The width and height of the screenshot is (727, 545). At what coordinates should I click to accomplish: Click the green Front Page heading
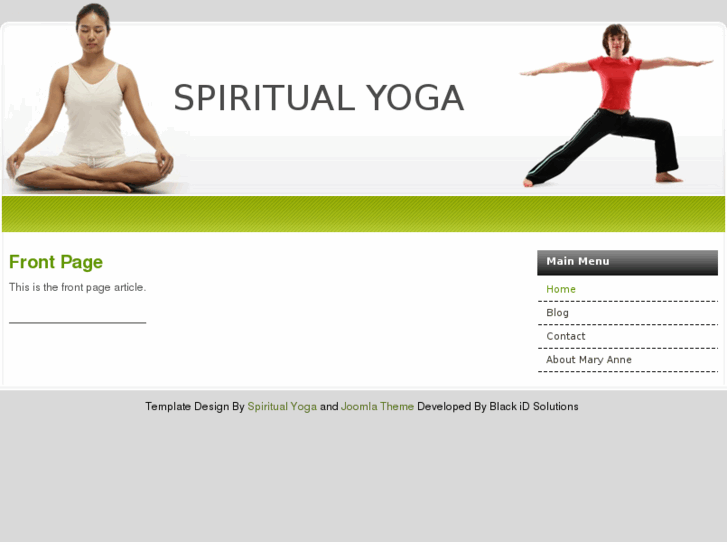click(x=56, y=262)
